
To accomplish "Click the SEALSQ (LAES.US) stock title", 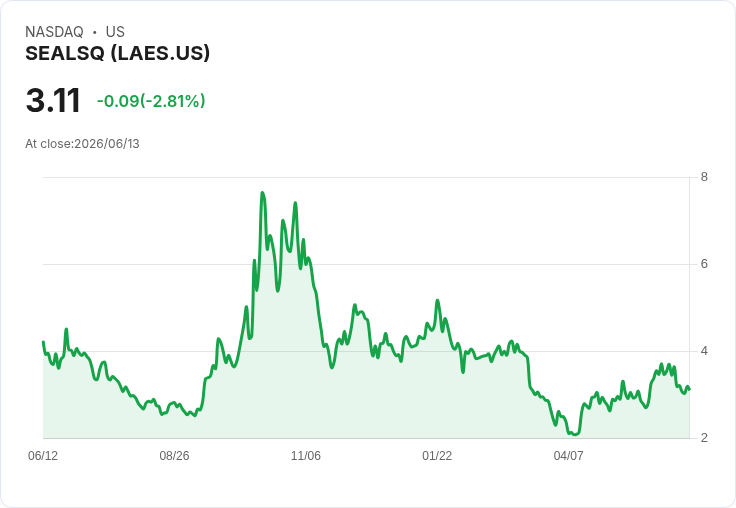I will [x=117, y=54].
